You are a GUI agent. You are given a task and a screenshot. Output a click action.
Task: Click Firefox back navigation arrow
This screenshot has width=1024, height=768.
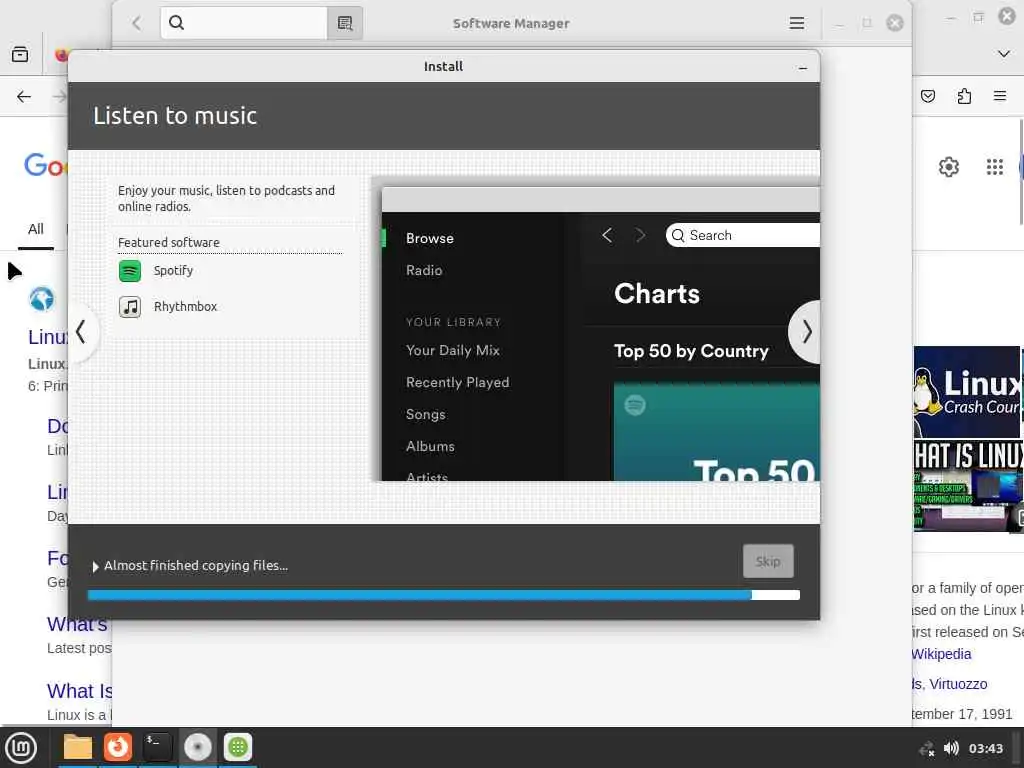24,97
